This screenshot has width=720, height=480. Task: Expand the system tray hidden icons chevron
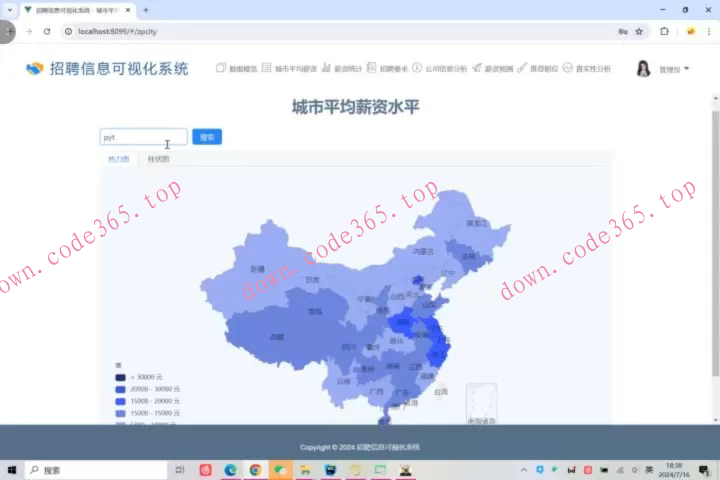[x=523, y=470]
